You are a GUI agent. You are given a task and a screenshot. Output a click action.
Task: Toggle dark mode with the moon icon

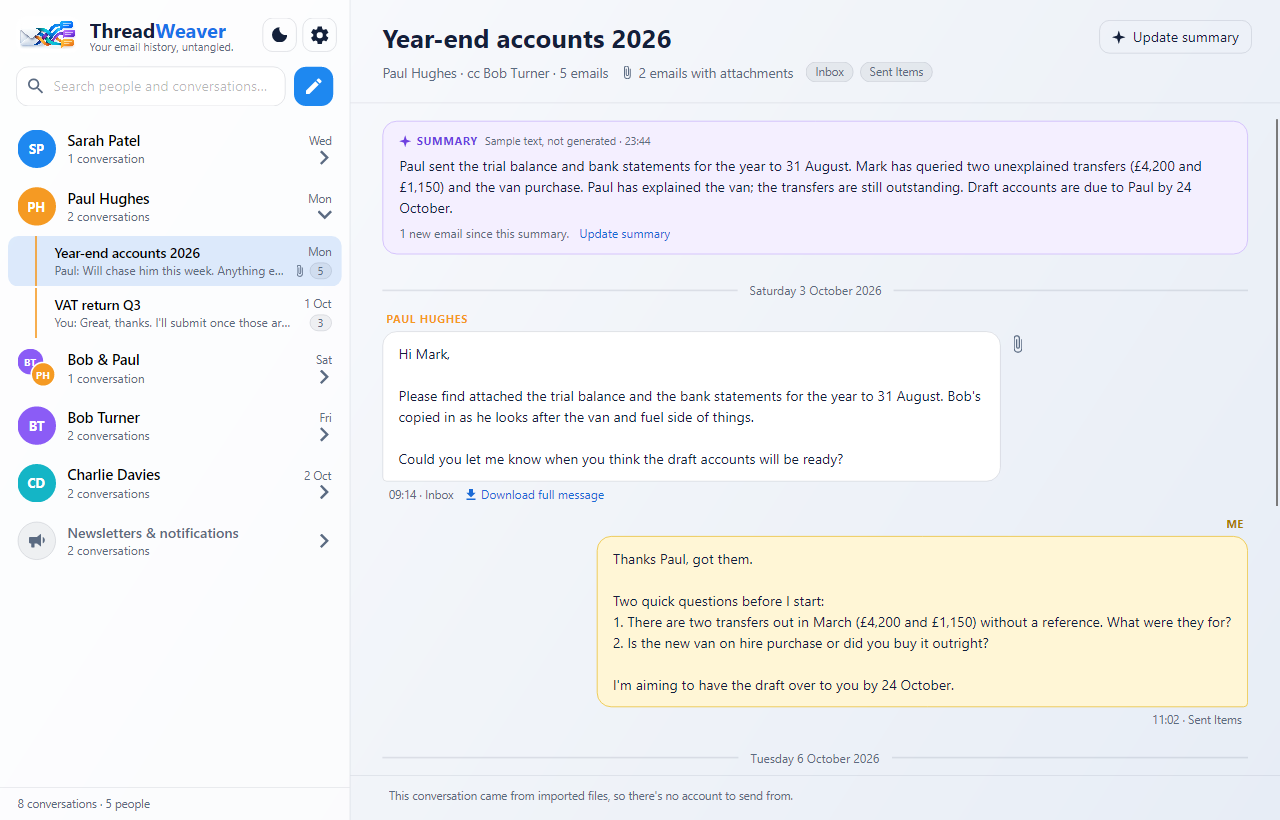(x=280, y=36)
